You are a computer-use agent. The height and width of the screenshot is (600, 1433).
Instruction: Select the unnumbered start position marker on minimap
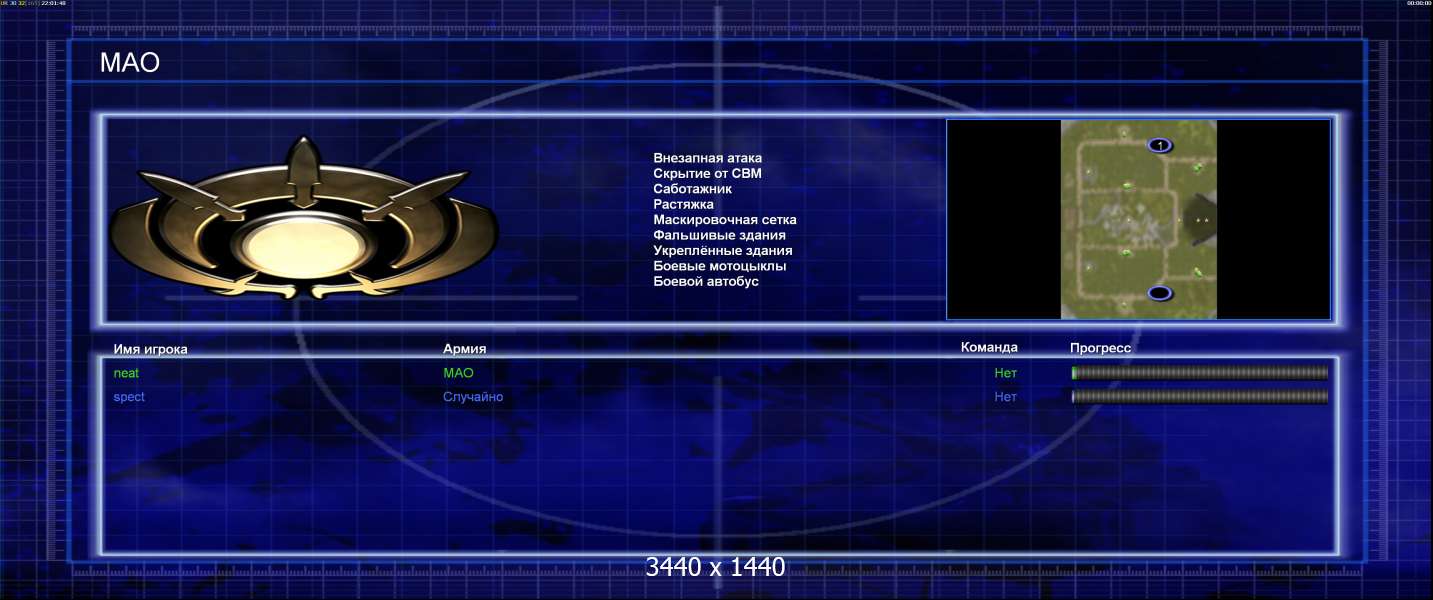[1159, 293]
